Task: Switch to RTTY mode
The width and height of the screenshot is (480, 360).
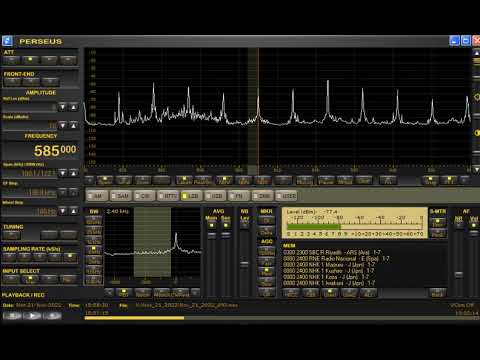Action: tap(168, 196)
